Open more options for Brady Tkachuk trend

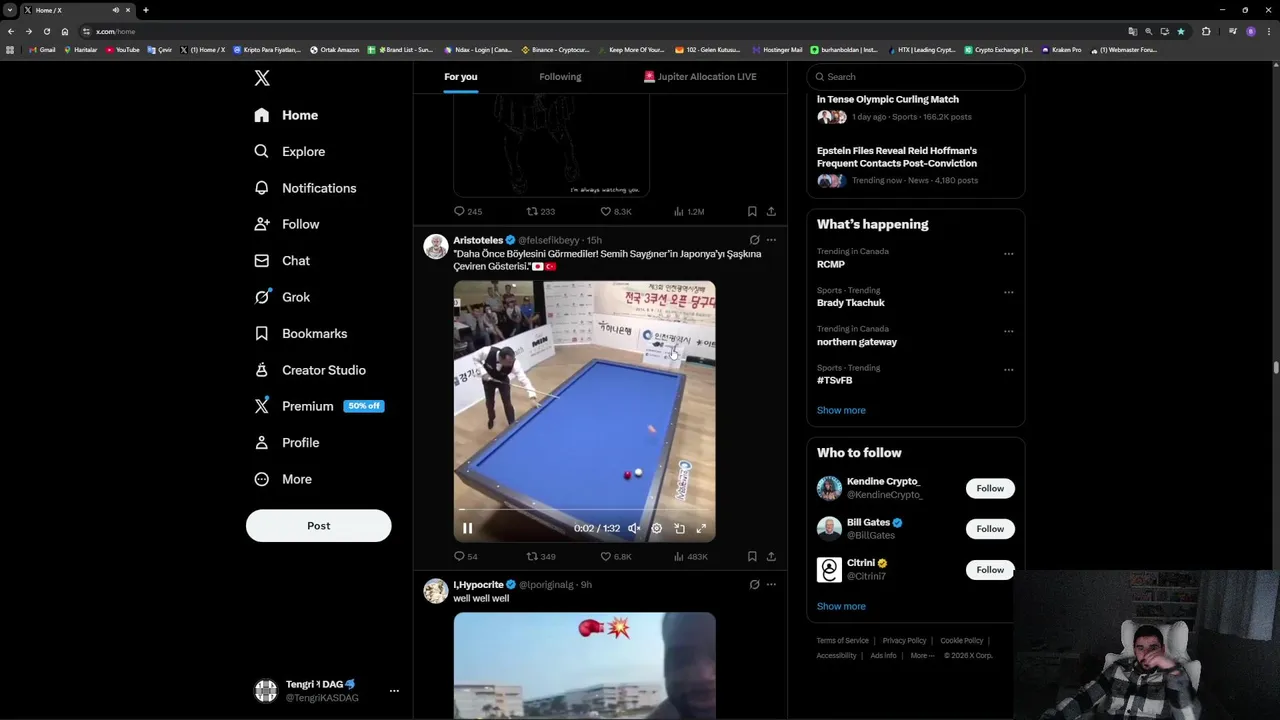(x=1008, y=293)
